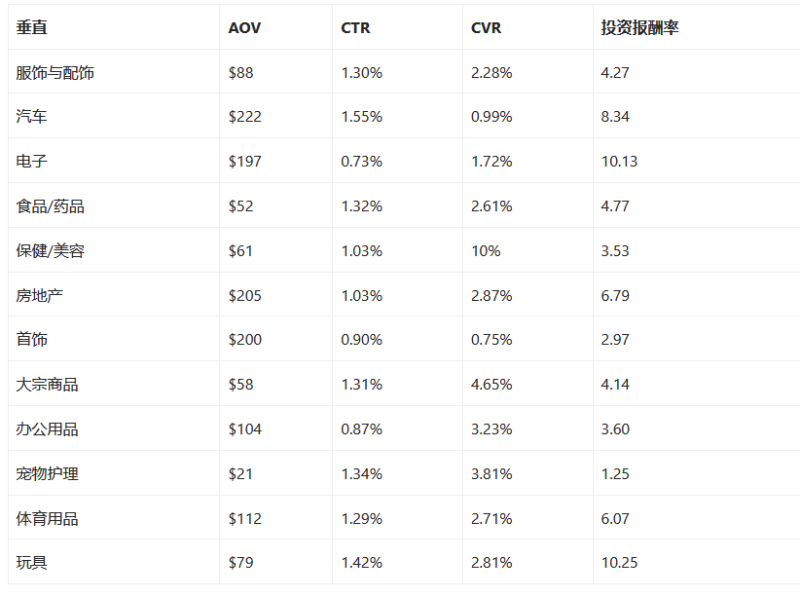
Task: Select the 首饰 AOV value $200
Action: click(x=245, y=340)
